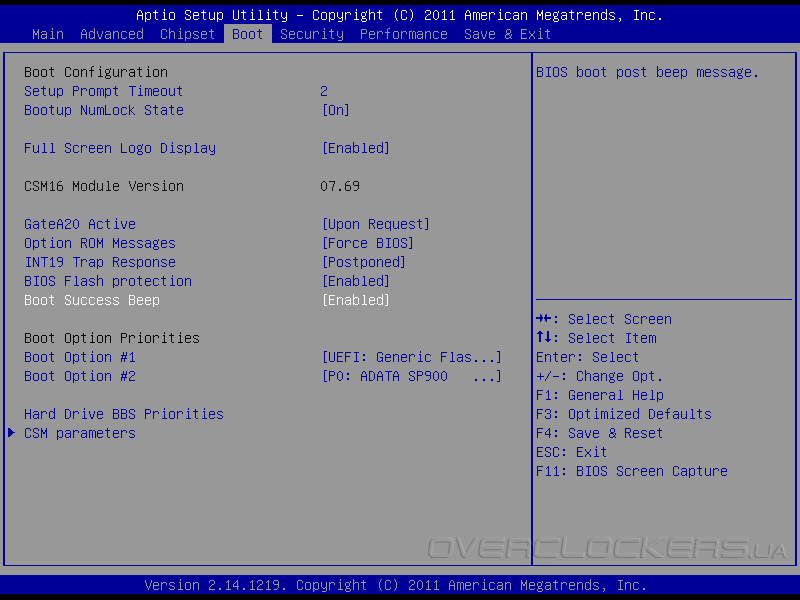This screenshot has width=800, height=600.
Task: Go to the Security tab
Action: (312, 34)
